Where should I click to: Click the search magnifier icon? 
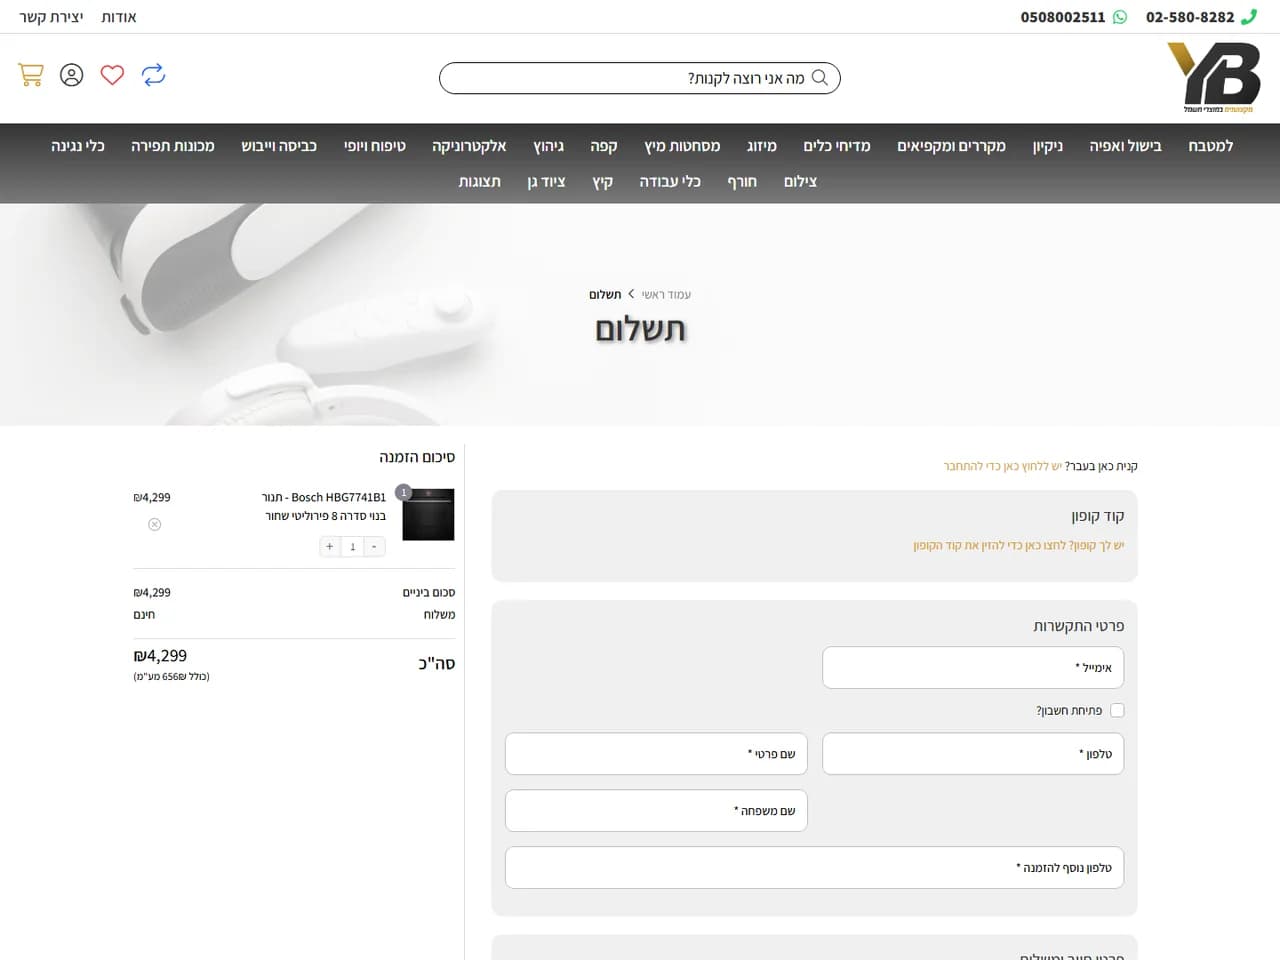coord(820,77)
